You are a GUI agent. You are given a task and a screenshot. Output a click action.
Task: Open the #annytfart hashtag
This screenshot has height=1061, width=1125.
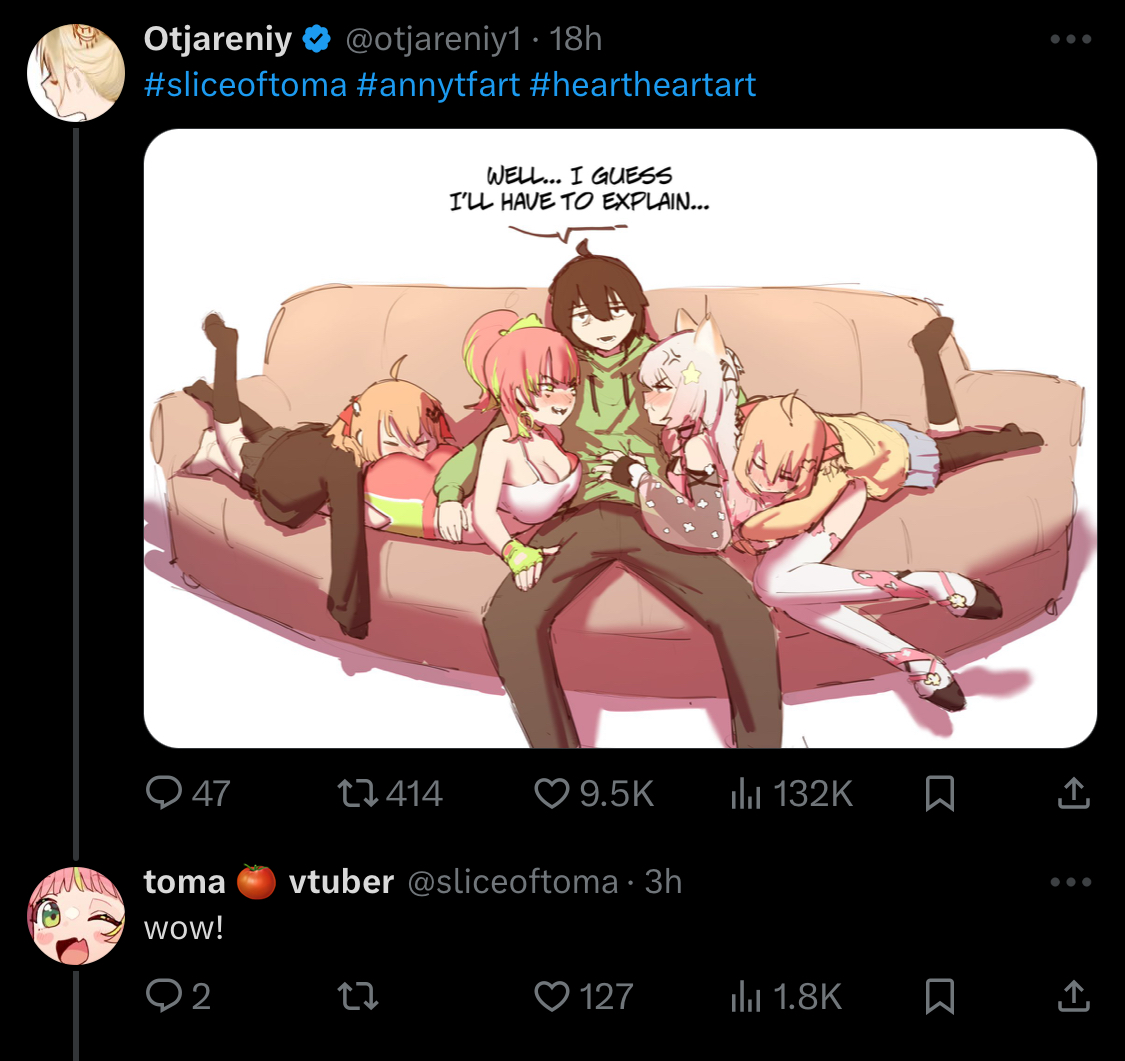438,85
